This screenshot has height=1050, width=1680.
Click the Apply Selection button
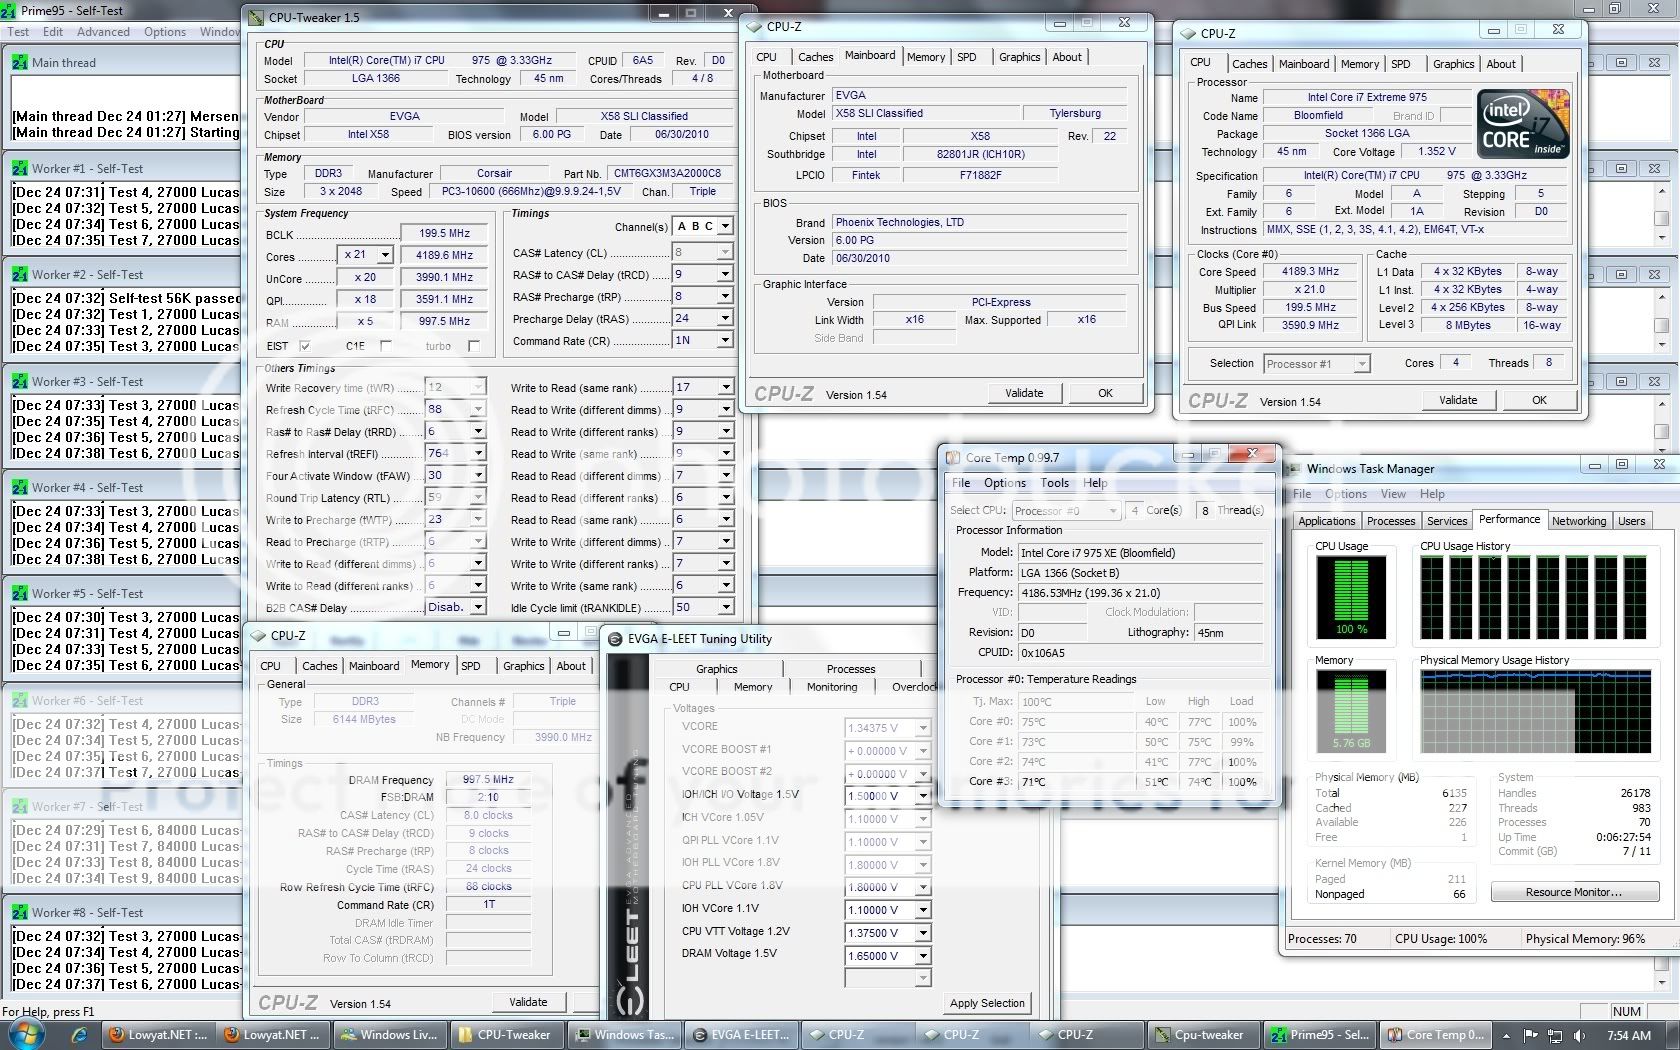tap(986, 1003)
